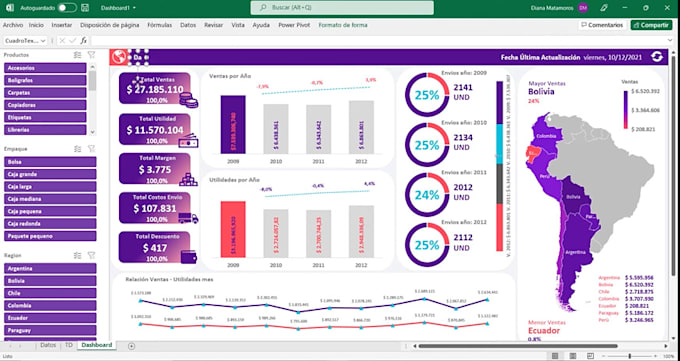Viewport: 680px width, 361px height.
Task: Add a new sheet with plus icon
Action: click(x=132, y=346)
